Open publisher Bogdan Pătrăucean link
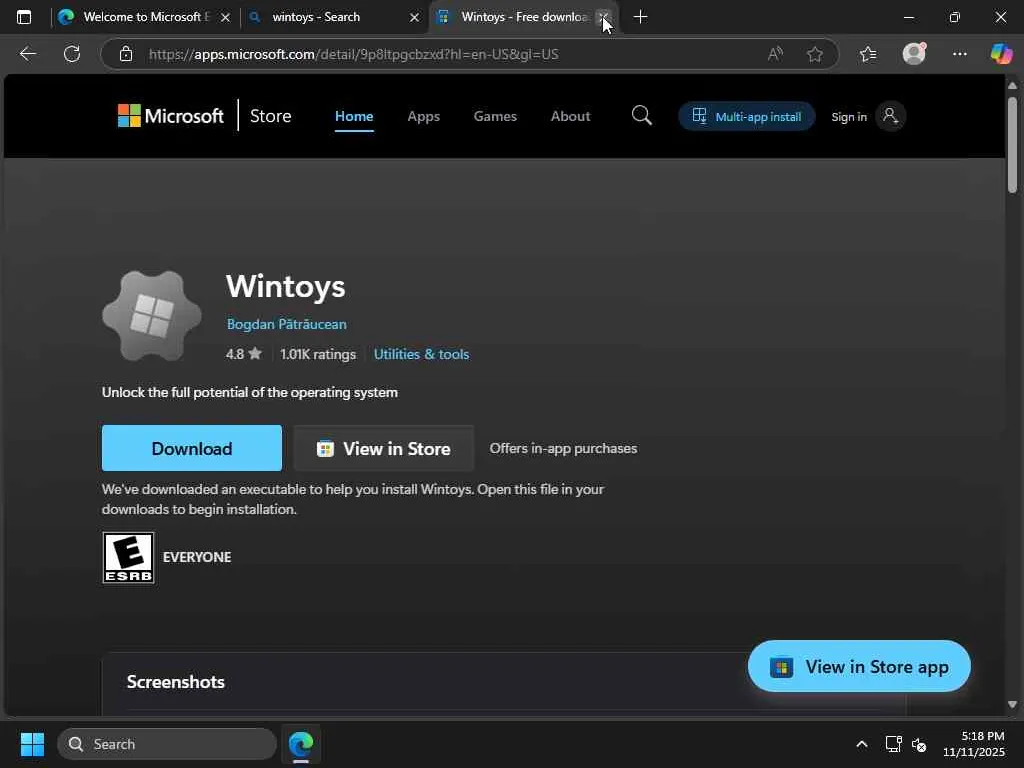The height and width of the screenshot is (768, 1024). 287,324
